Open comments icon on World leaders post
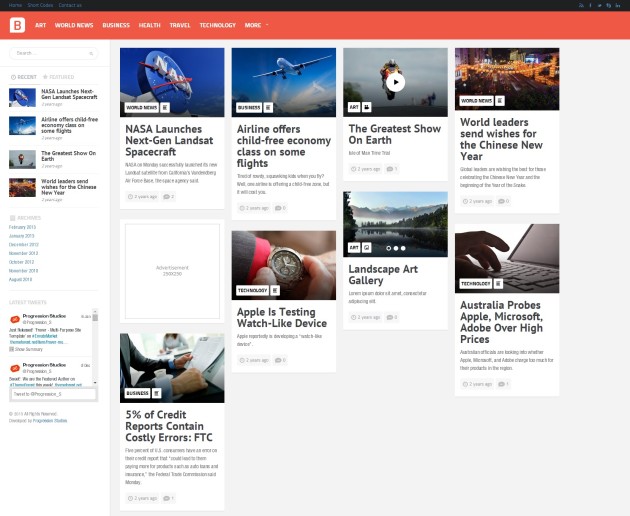The width and height of the screenshot is (630, 516). [x=501, y=201]
